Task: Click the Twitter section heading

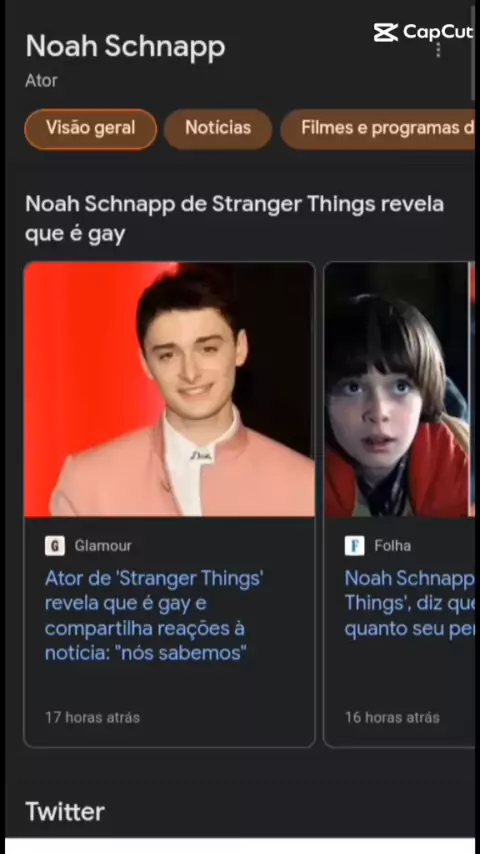Action: click(65, 812)
